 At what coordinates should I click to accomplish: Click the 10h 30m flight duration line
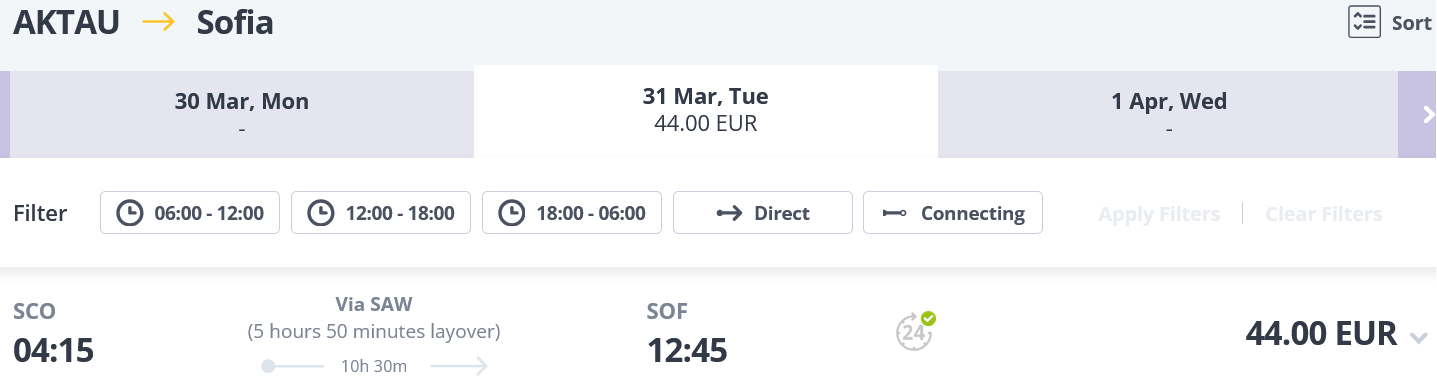point(374,366)
